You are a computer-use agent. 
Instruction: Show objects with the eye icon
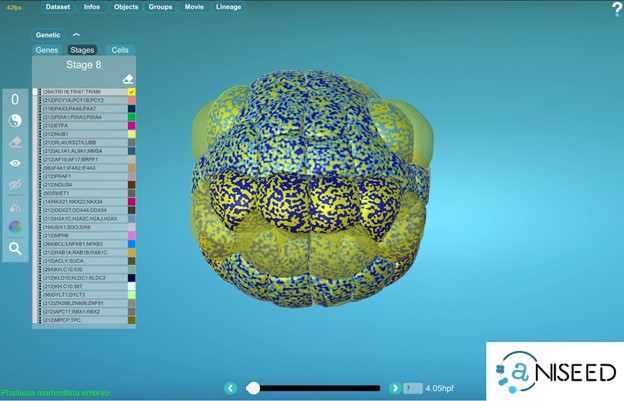point(15,163)
